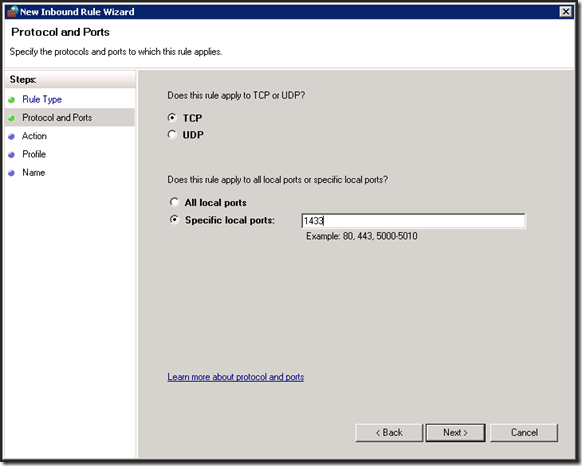The width and height of the screenshot is (582, 466).
Task: Select the Name step in sidebar
Action: pos(33,173)
